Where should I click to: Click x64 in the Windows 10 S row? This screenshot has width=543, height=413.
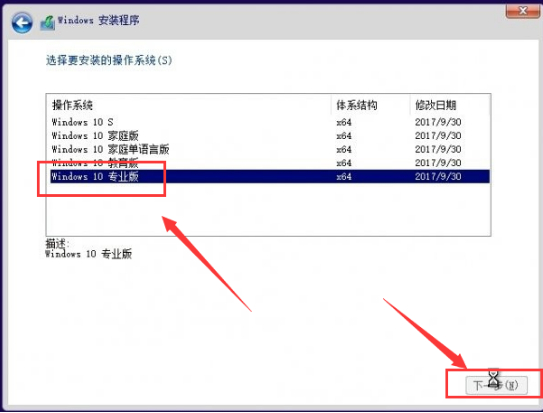pos(344,122)
